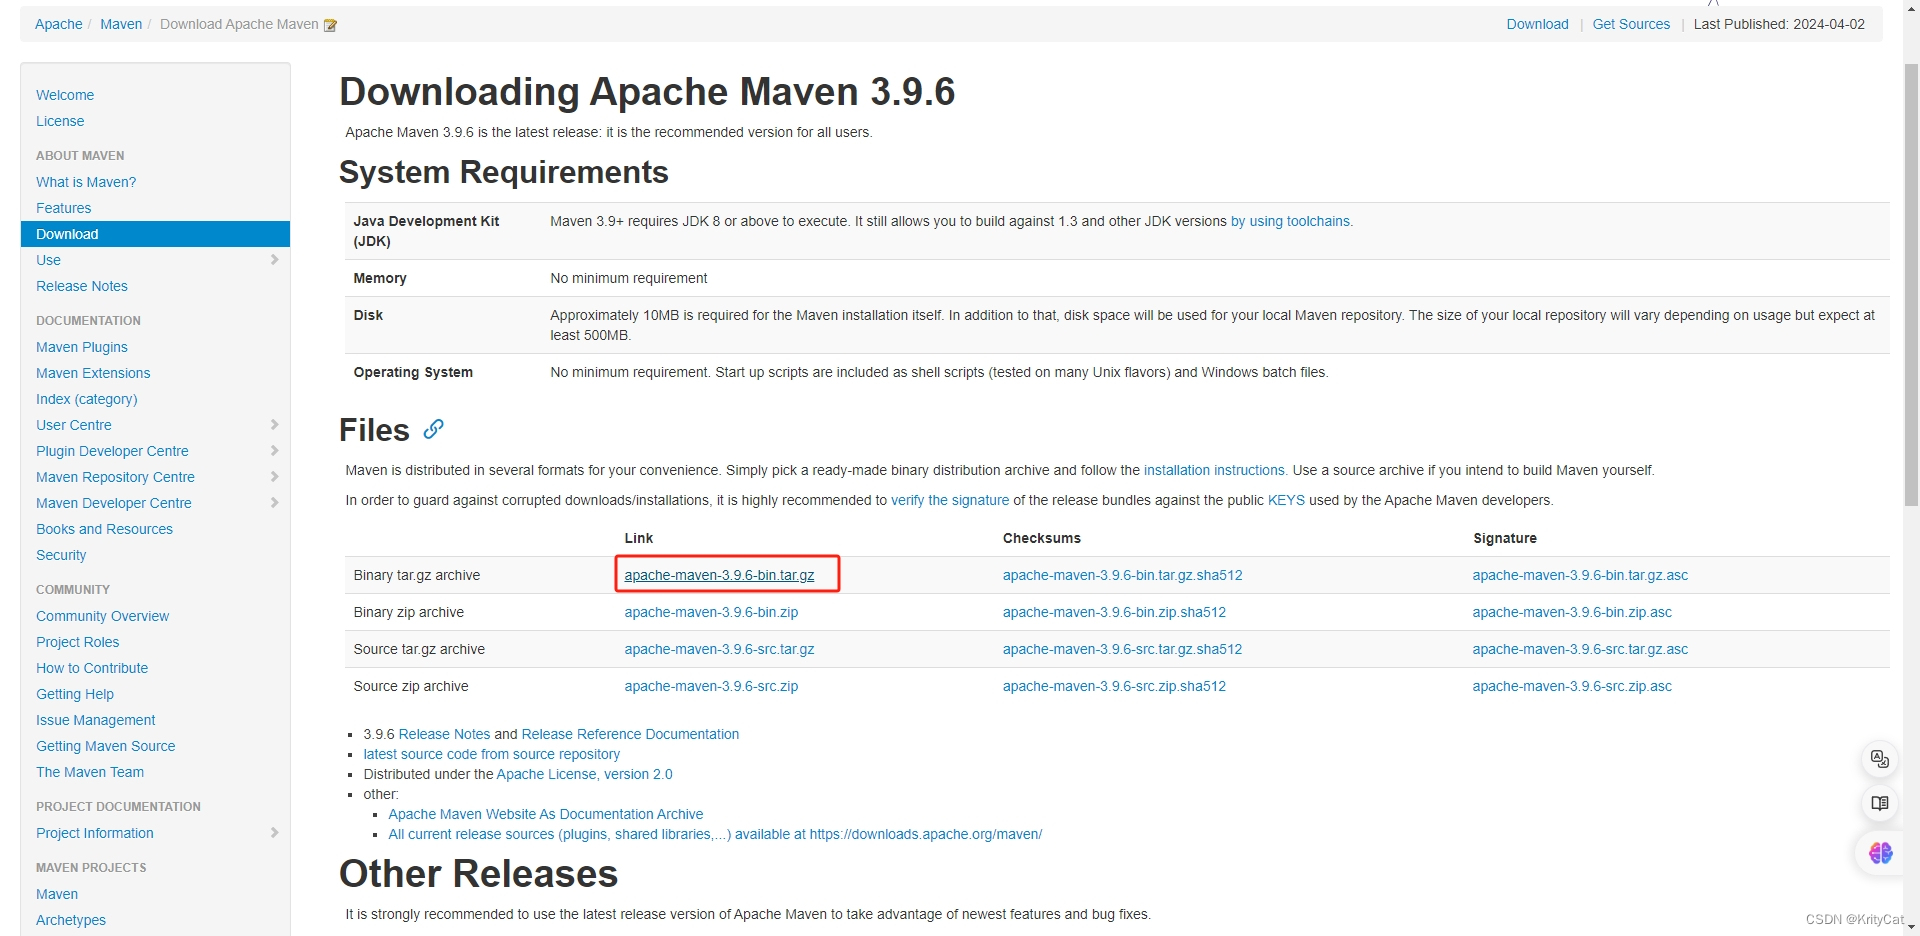Click the edit page pencil icon beside breadcrumb
1920x936 pixels.
coord(330,24)
